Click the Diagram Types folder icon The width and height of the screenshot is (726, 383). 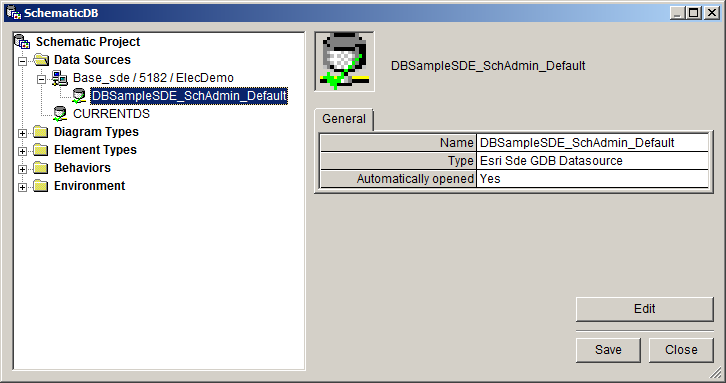click(x=41, y=132)
